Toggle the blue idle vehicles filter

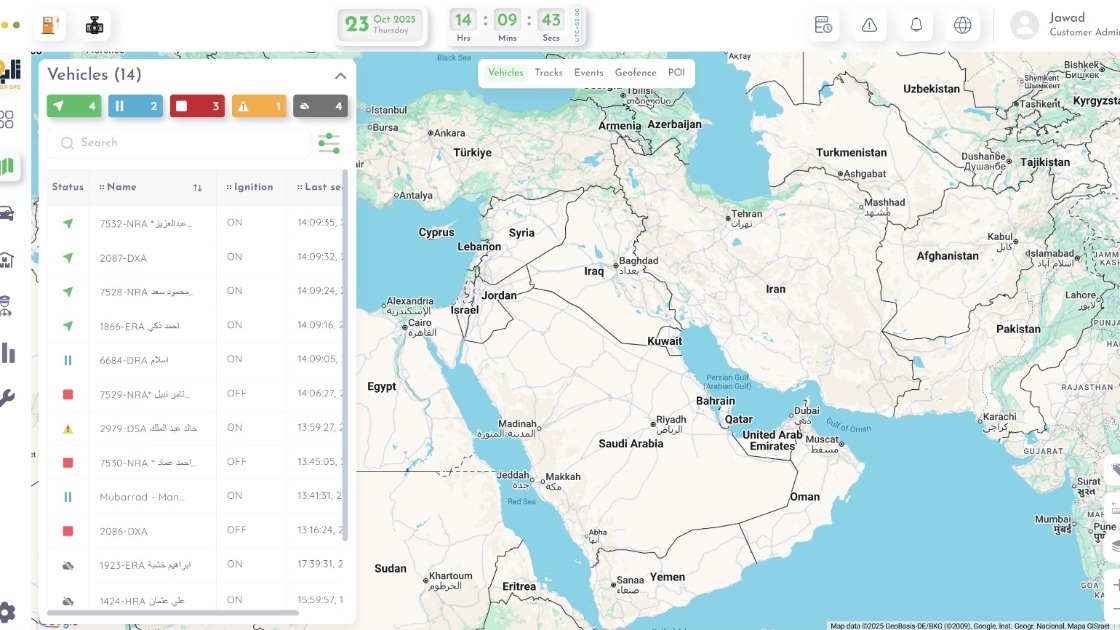coord(135,106)
